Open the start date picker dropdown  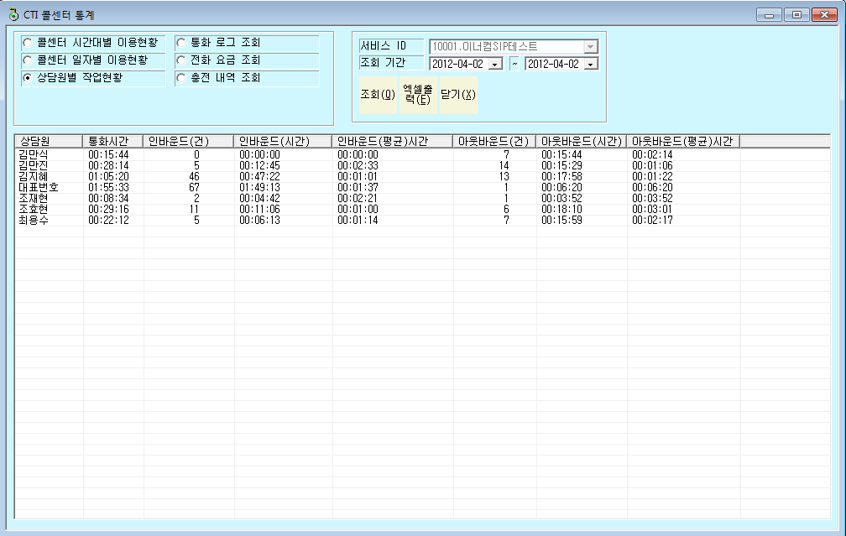(x=495, y=64)
